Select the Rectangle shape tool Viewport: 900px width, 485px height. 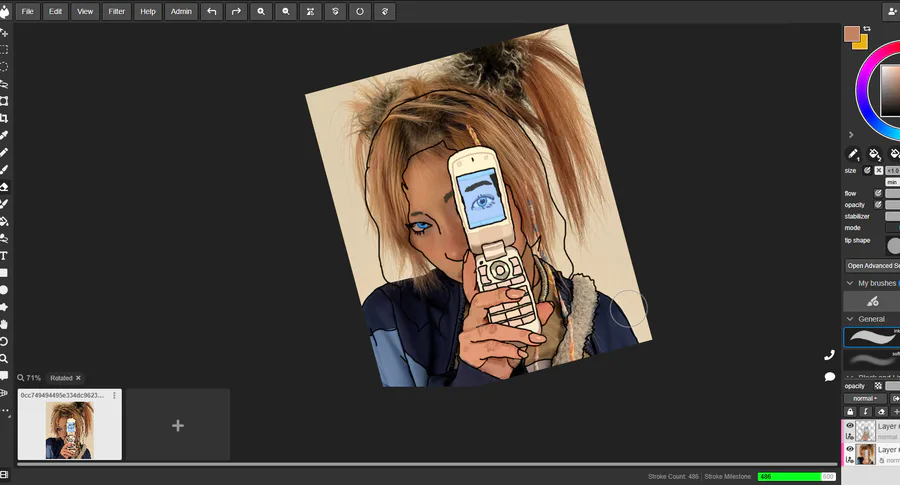point(3,273)
